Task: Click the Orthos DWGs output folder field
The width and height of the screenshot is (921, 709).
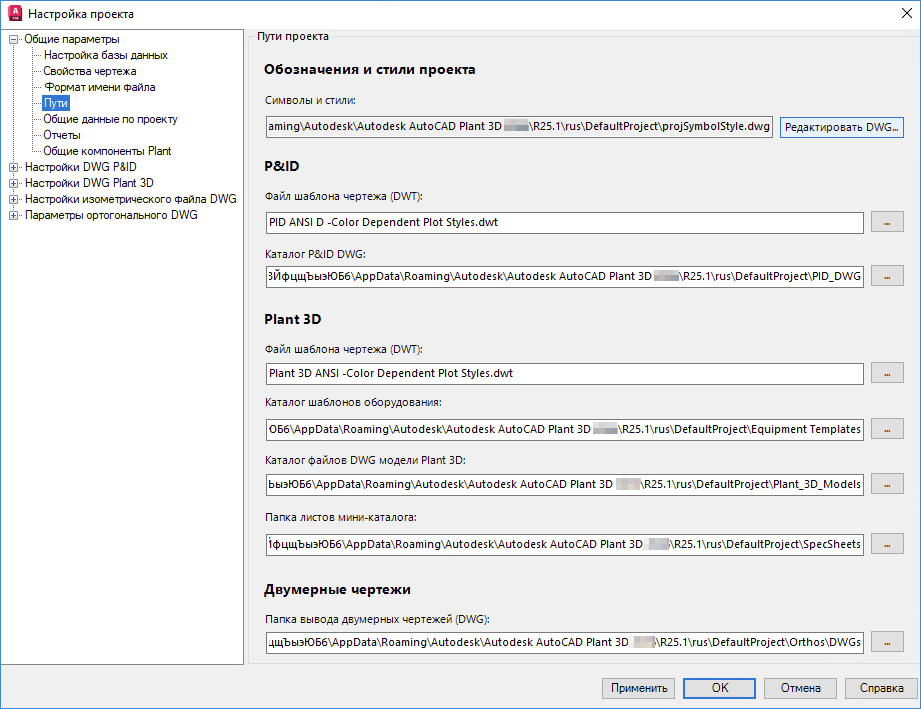Action: pyautogui.click(x=564, y=643)
